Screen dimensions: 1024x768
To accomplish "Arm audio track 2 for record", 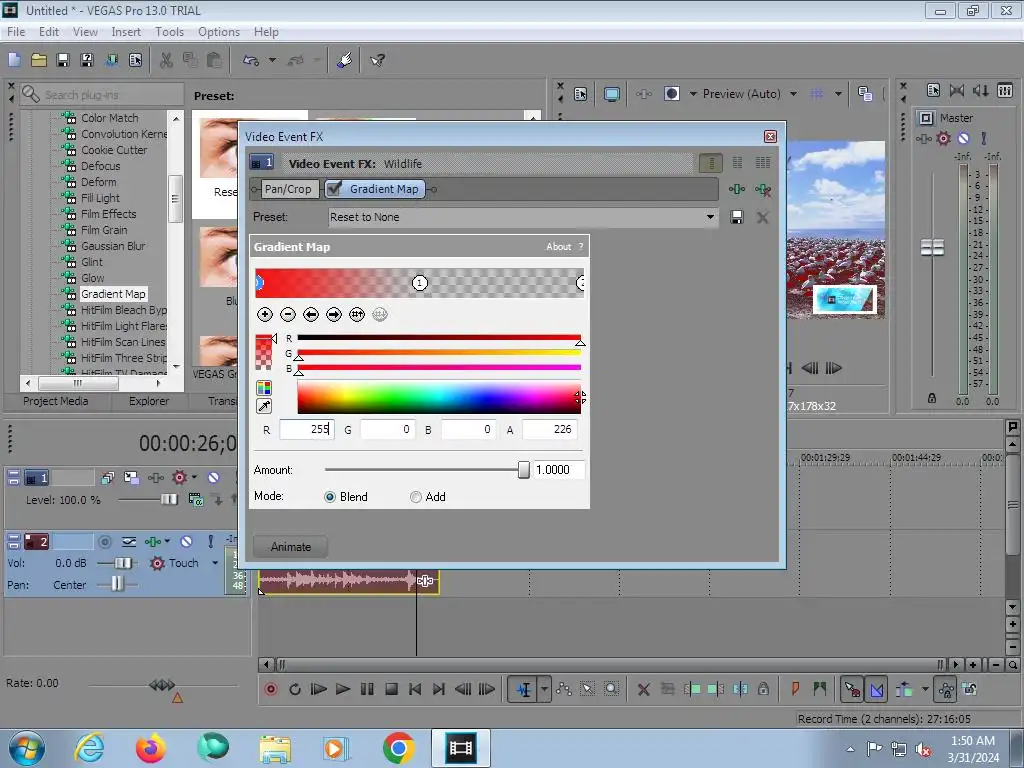I will click(104, 541).
